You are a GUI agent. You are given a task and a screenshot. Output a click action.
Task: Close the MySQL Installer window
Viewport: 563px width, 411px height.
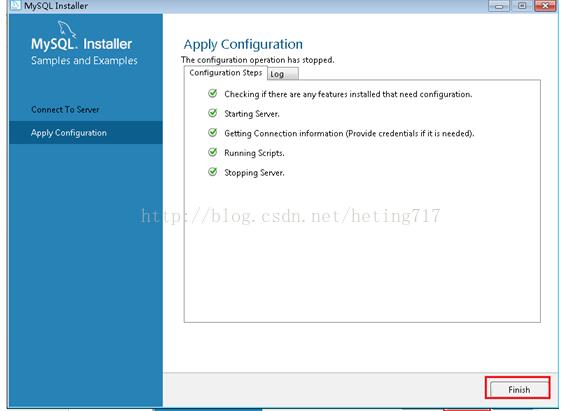545,6
